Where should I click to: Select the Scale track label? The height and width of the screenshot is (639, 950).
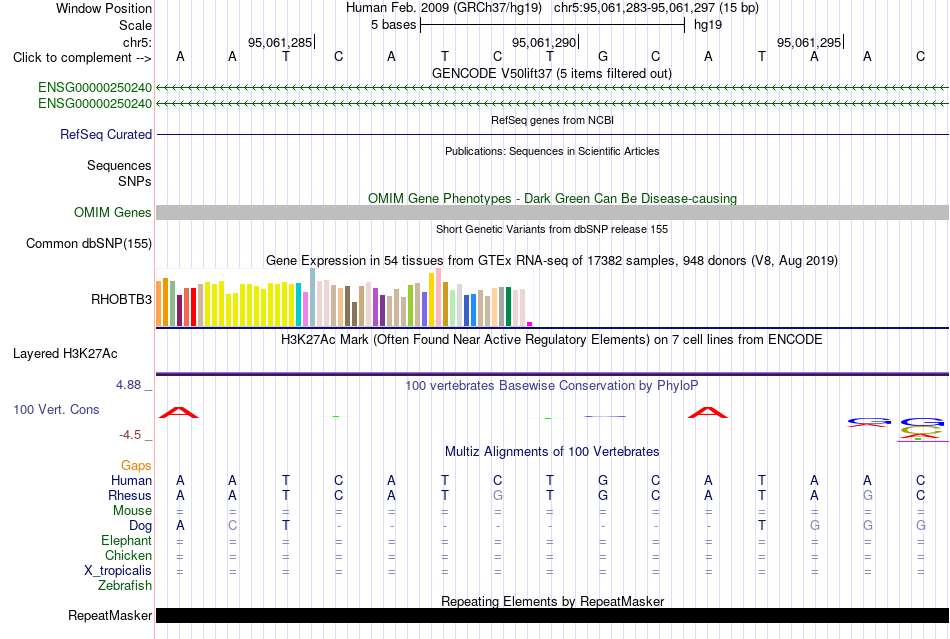tap(135, 25)
